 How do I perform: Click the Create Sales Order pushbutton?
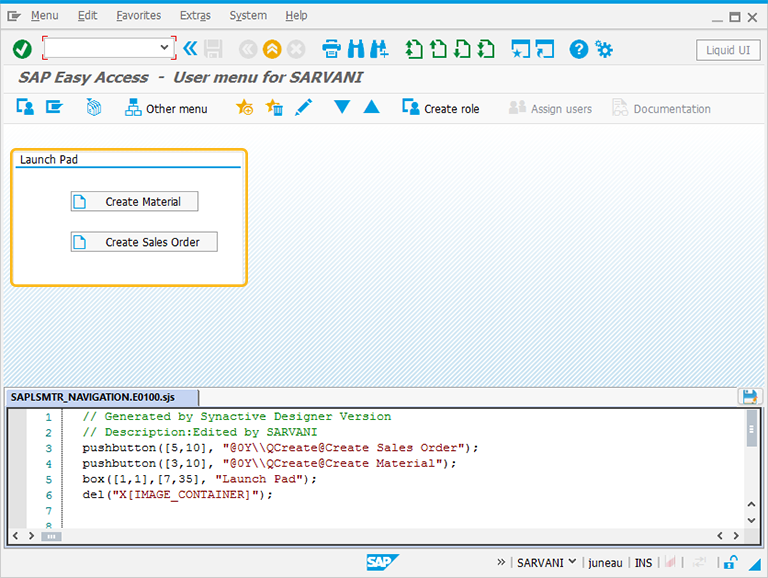(x=144, y=242)
